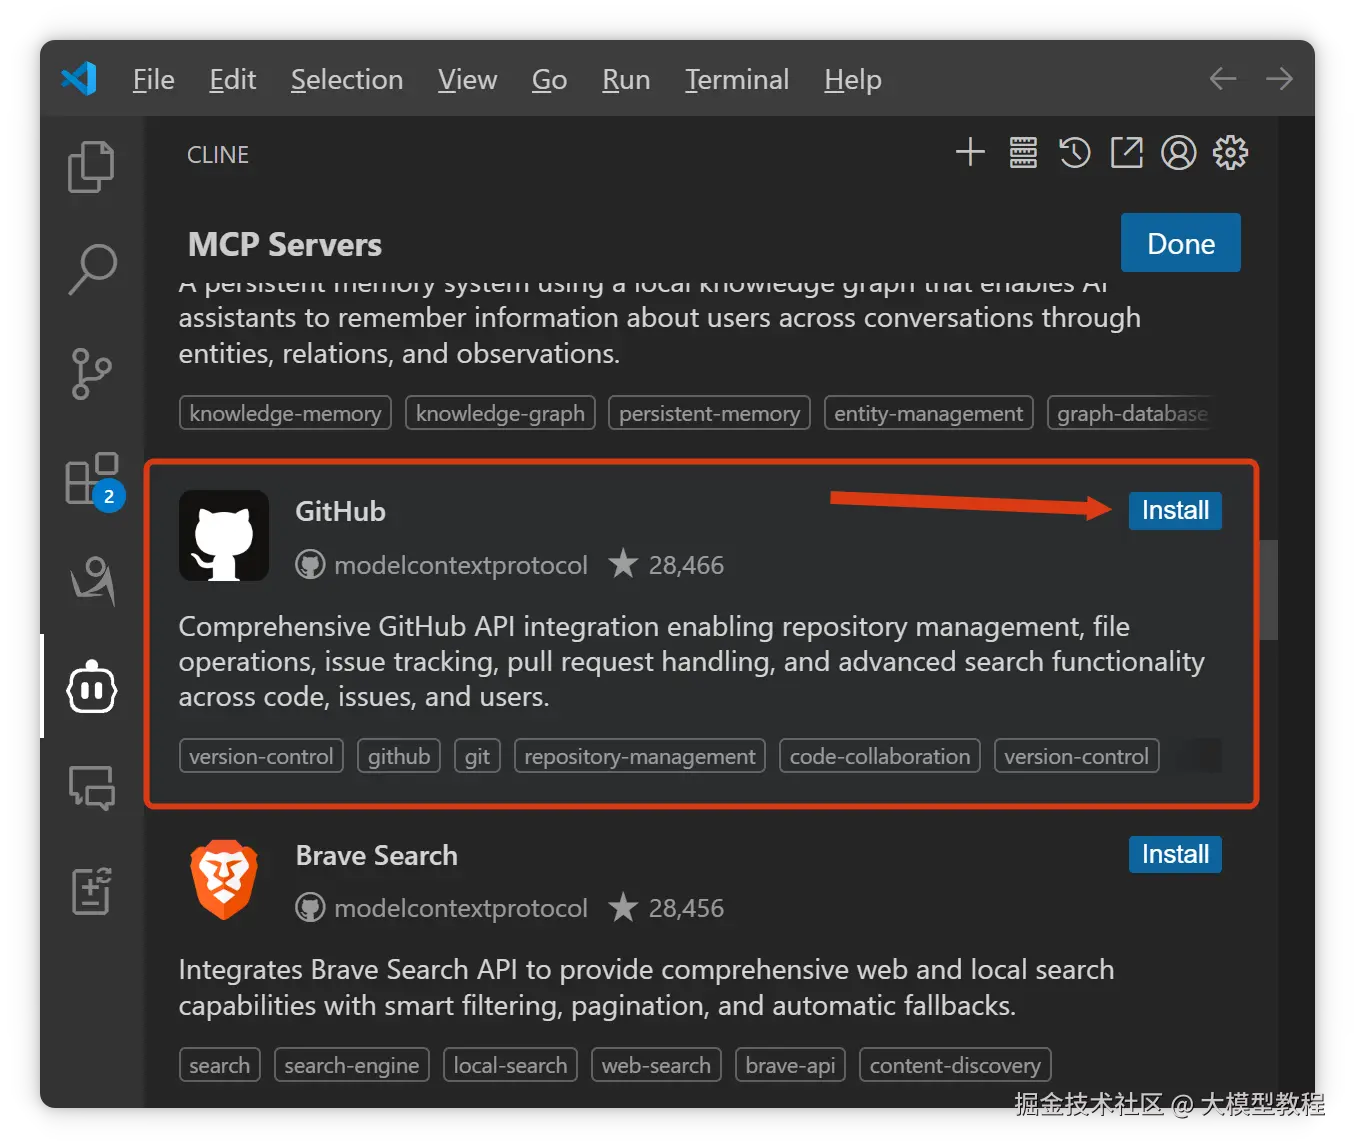Open the File menu
Viewport: 1355px width, 1148px height.
tap(154, 79)
